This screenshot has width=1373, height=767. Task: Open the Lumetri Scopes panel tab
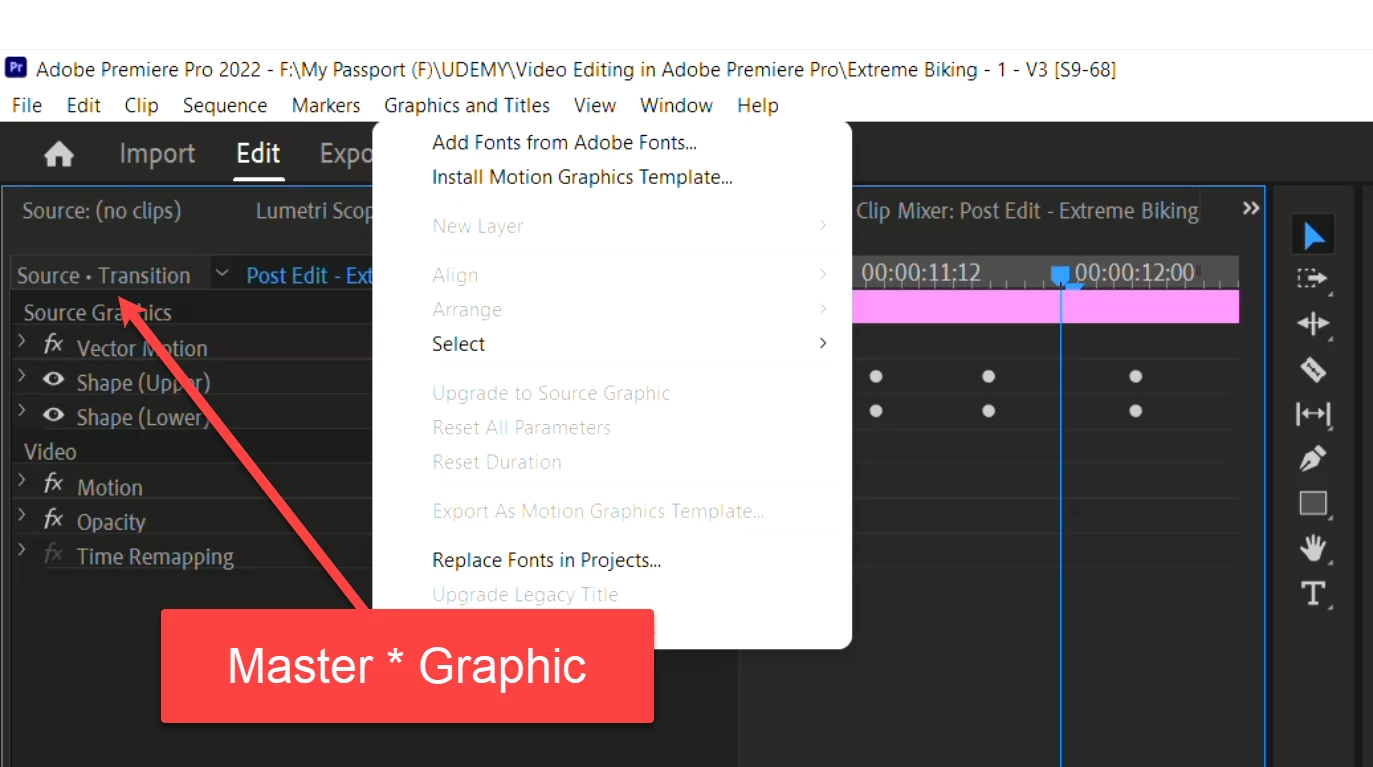pos(314,211)
